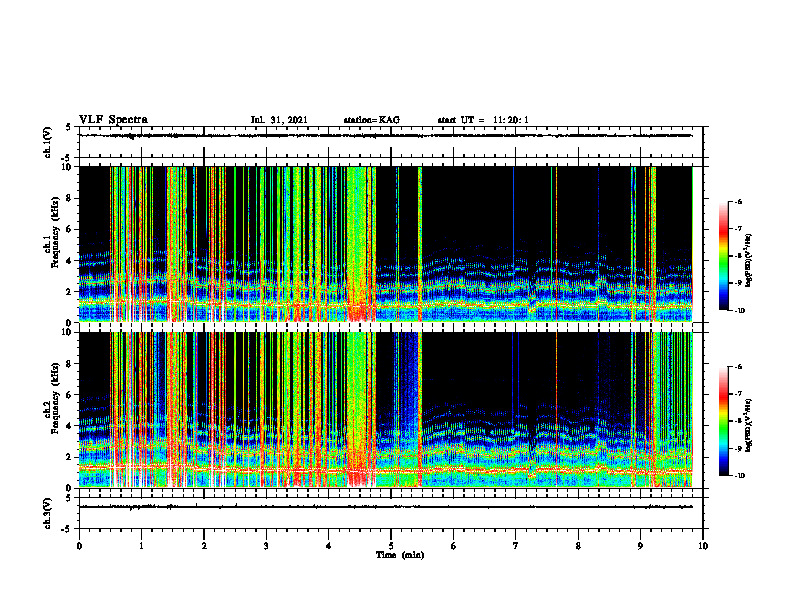Click the ch.1 color scale log(PSD) unit label
Viewport: 792px width, 612px height.
(x=749, y=260)
